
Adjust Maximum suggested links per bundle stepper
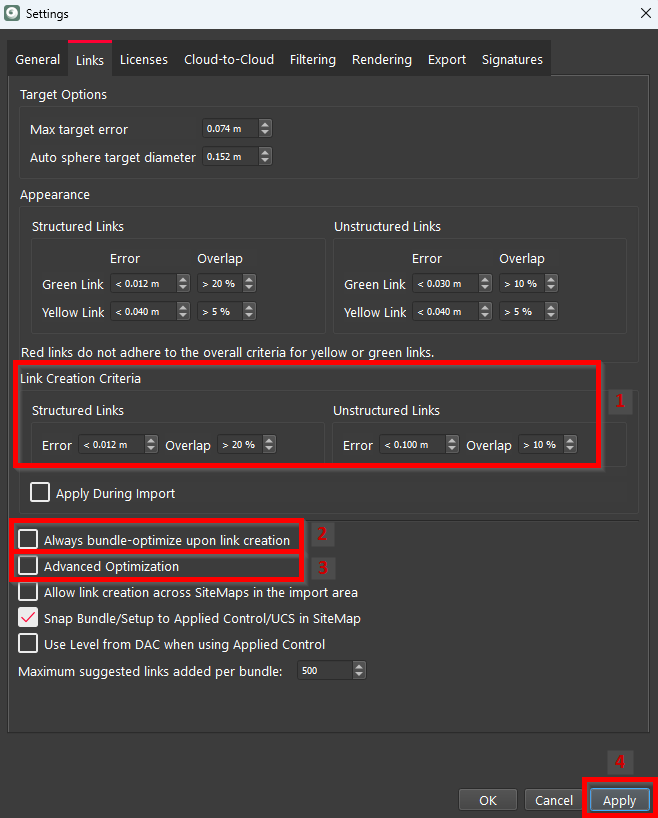pyautogui.click(x=360, y=671)
